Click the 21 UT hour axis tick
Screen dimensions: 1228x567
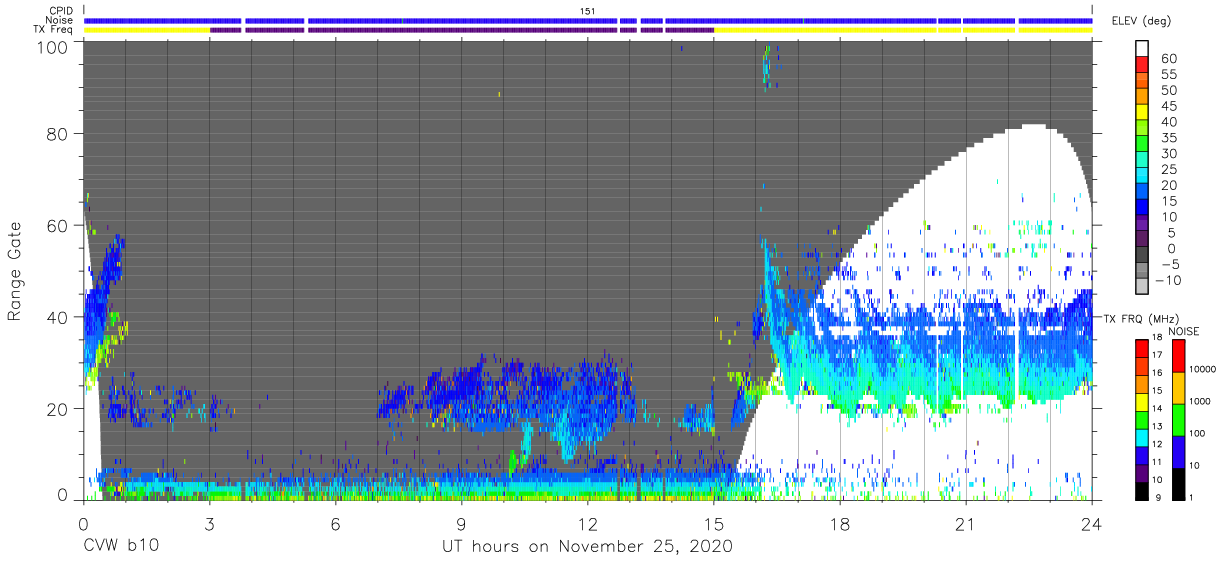pos(966,524)
